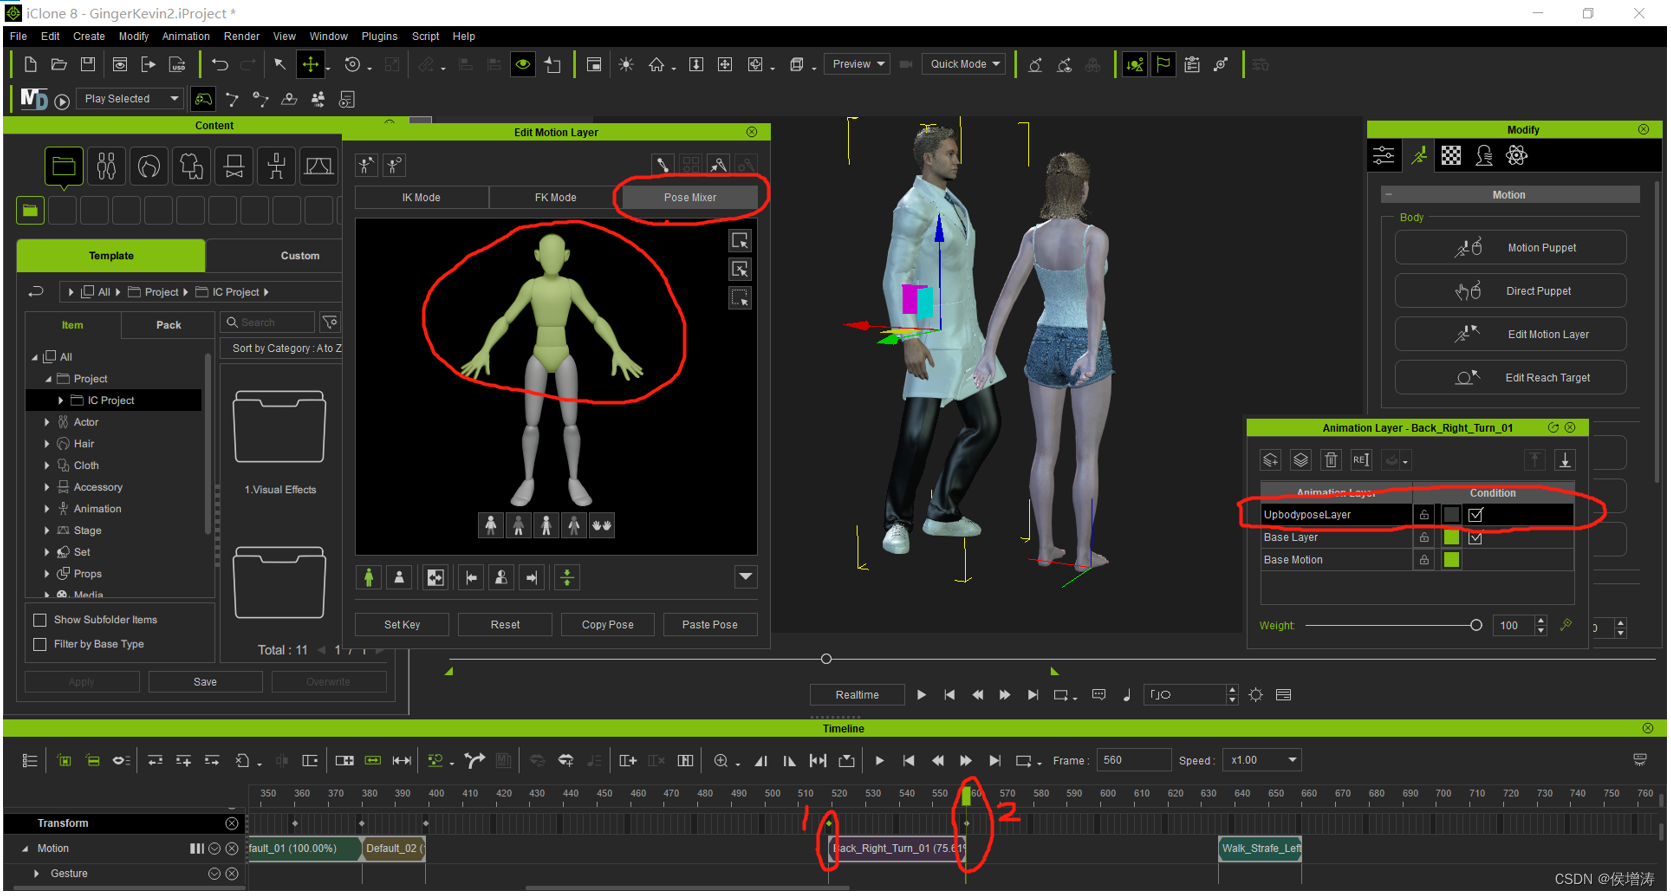This screenshot has height=896, width=1671.
Task: Zoom in the timeline with magnifier icon
Action: (x=721, y=761)
